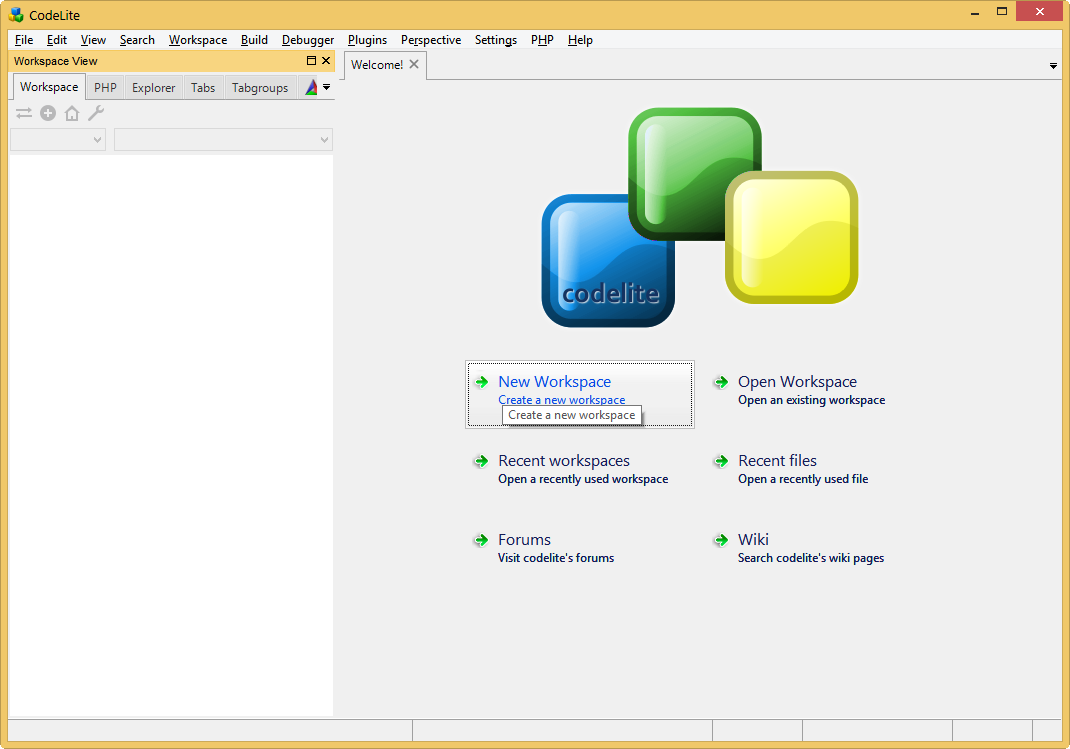The height and width of the screenshot is (749, 1070).
Task: Open the wrench settings icon
Action: click(x=96, y=113)
